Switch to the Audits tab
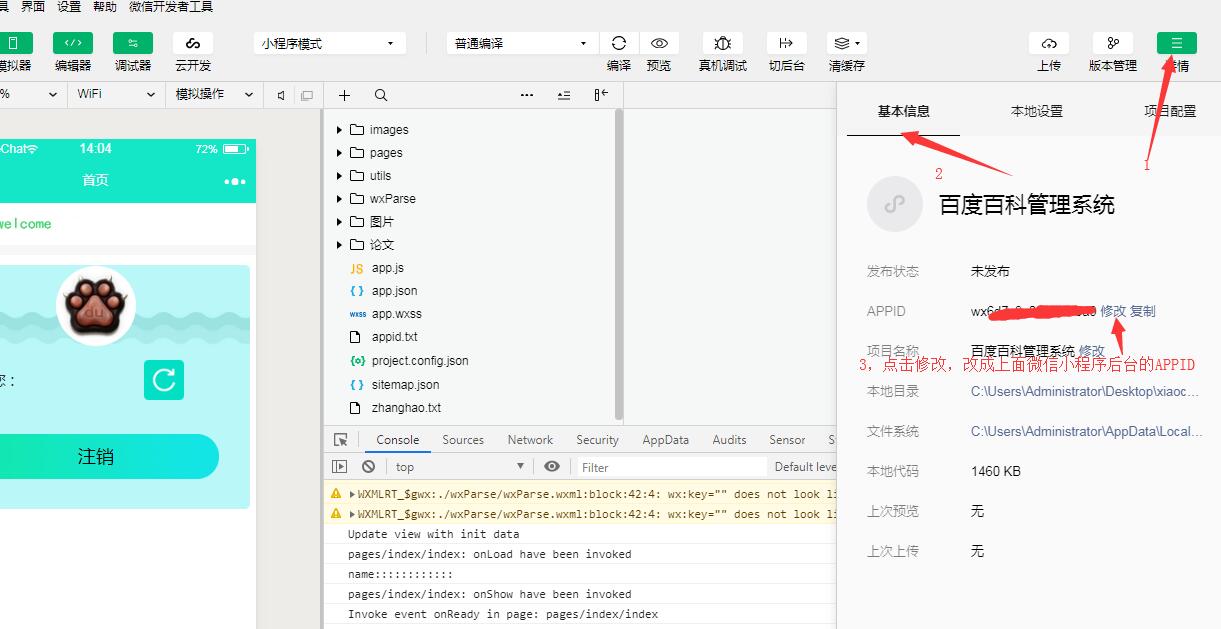Image resolution: width=1221 pixels, height=629 pixels. (x=730, y=440)
